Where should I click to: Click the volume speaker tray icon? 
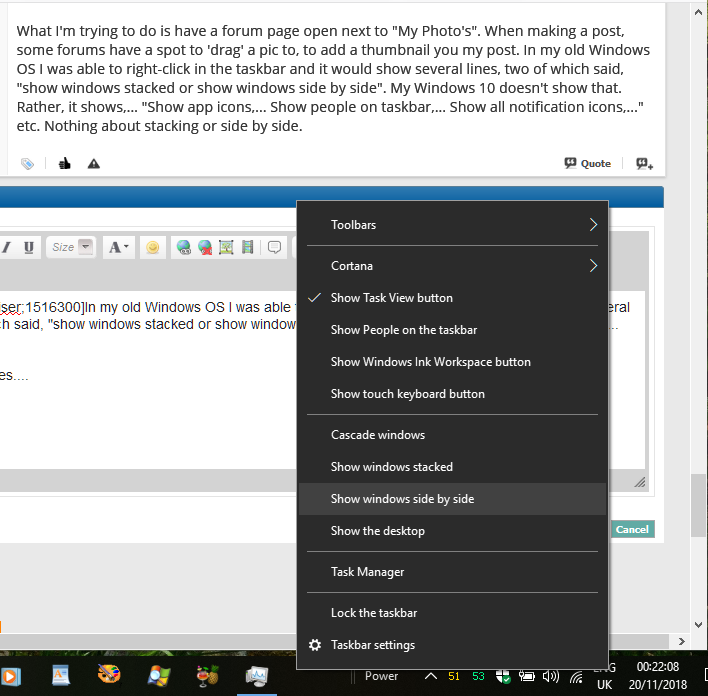pyautogui.click(x=551, y=676)
